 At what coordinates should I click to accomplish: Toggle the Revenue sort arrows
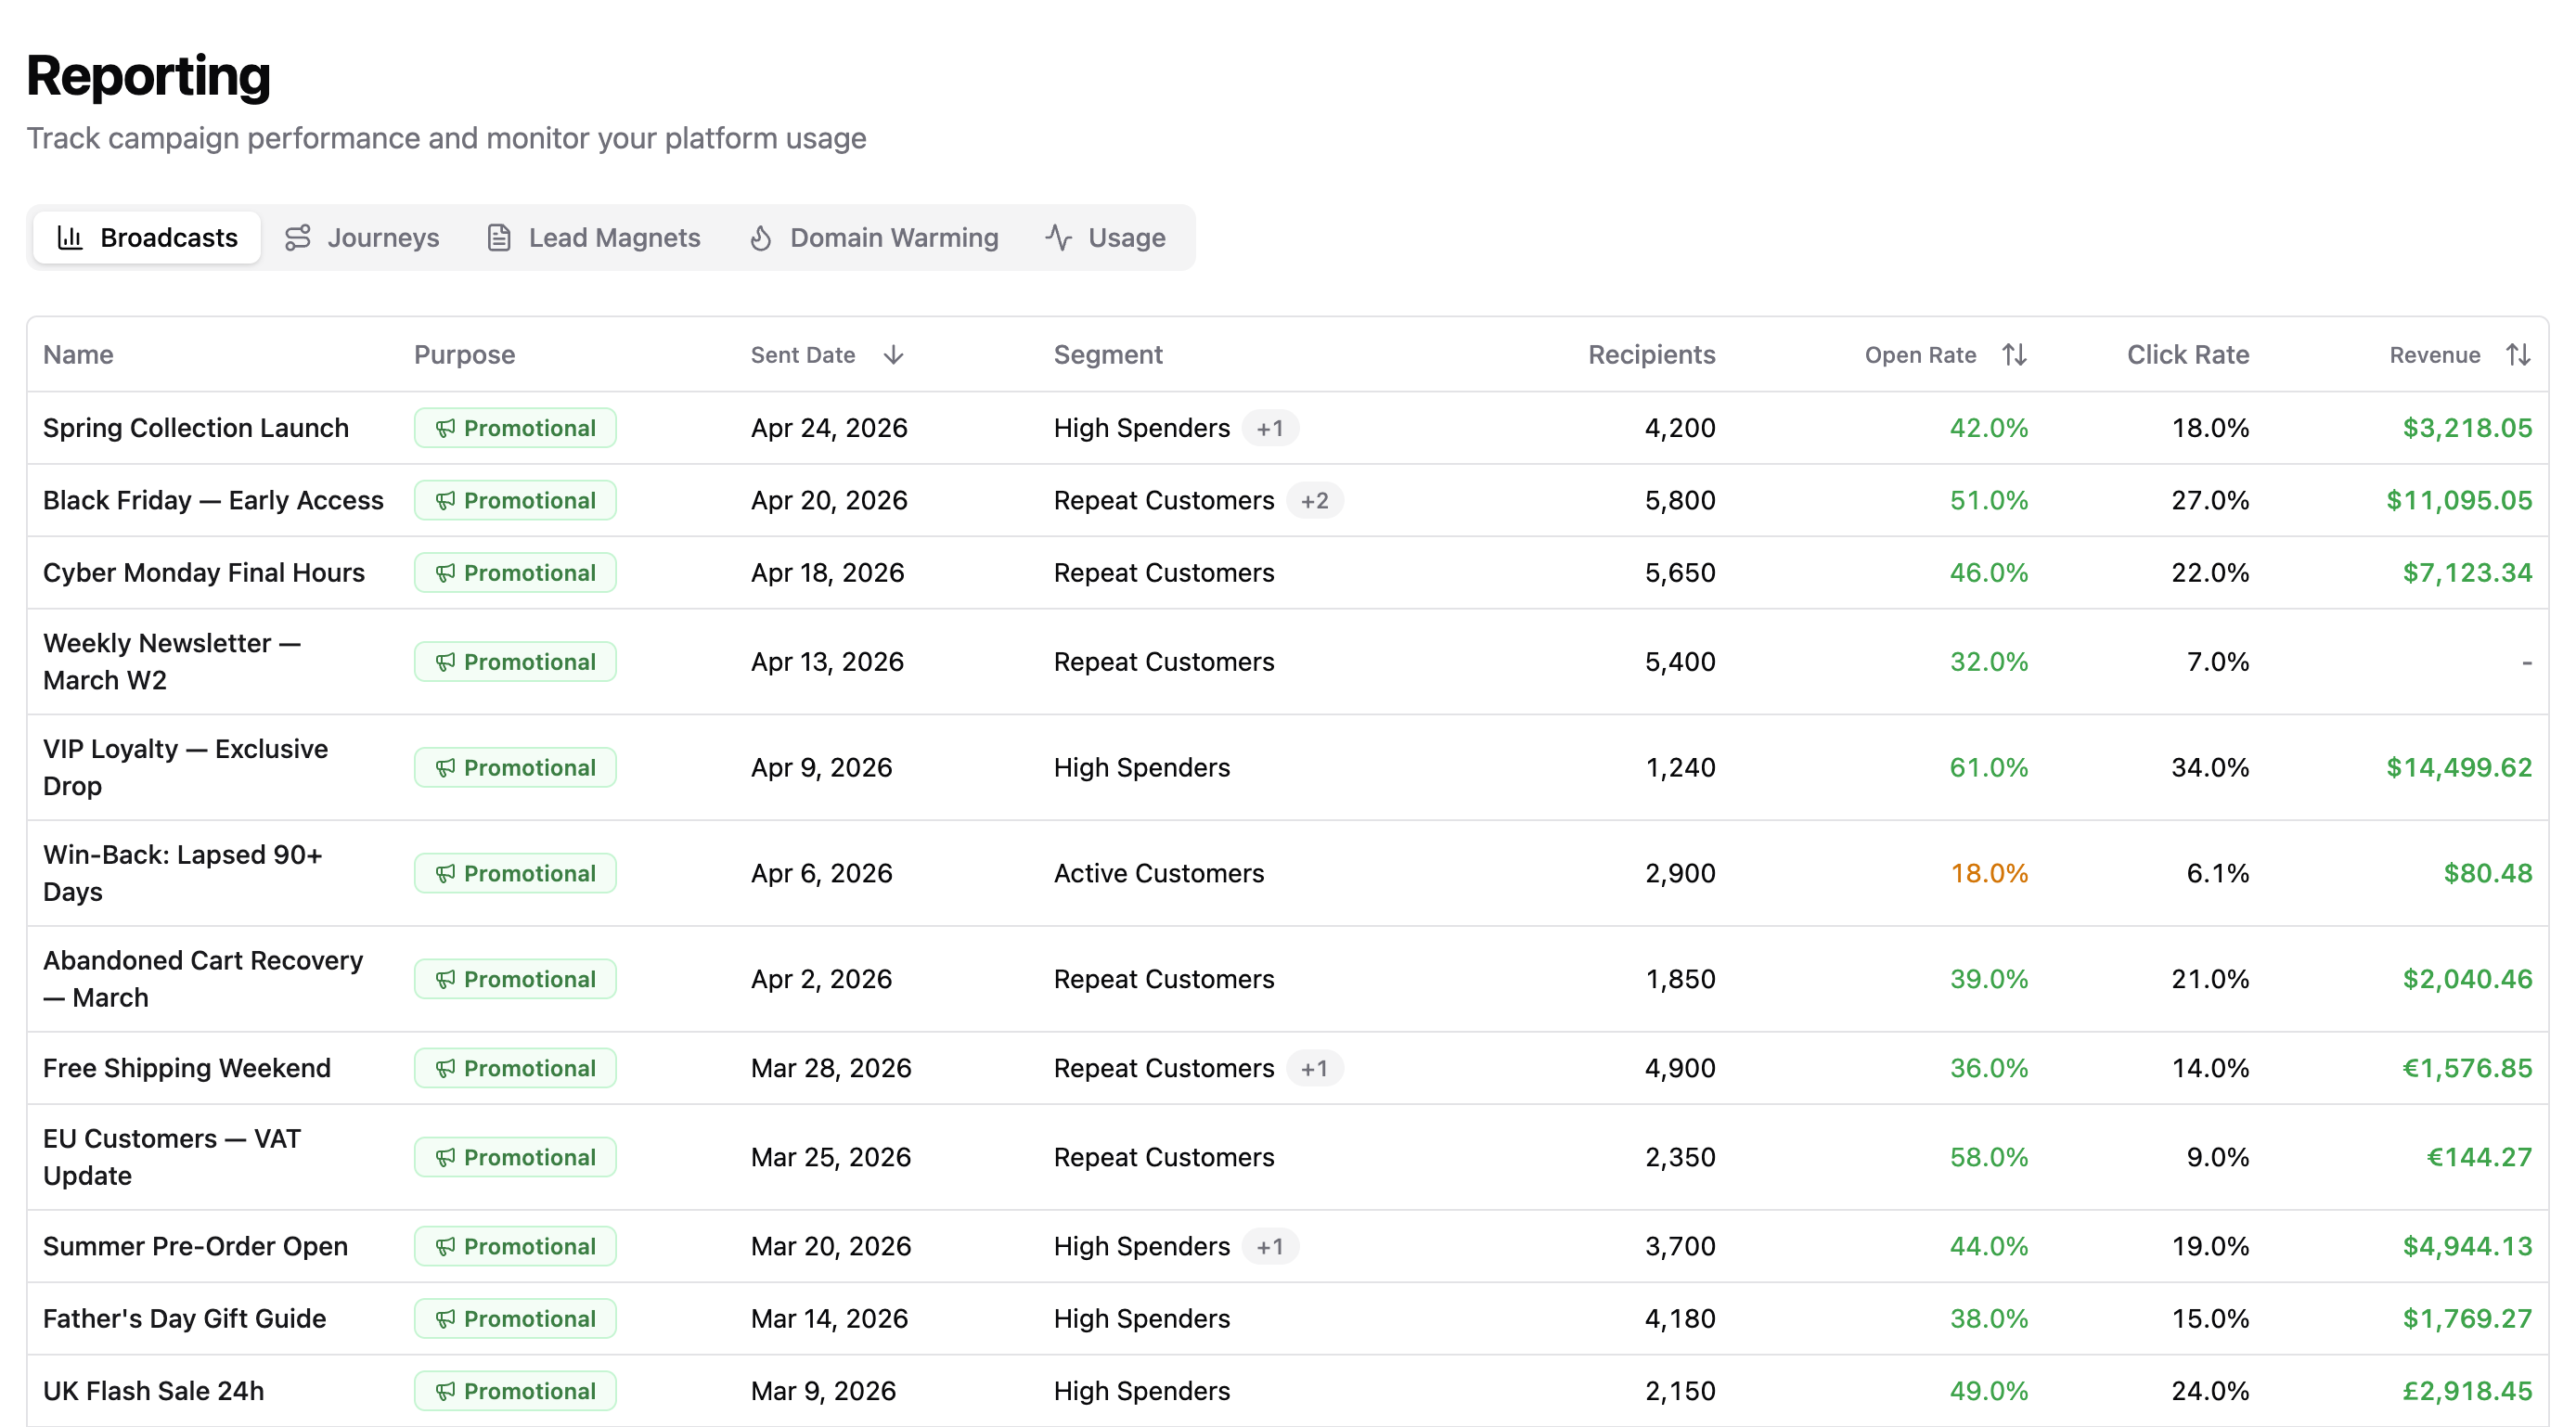2518,355
